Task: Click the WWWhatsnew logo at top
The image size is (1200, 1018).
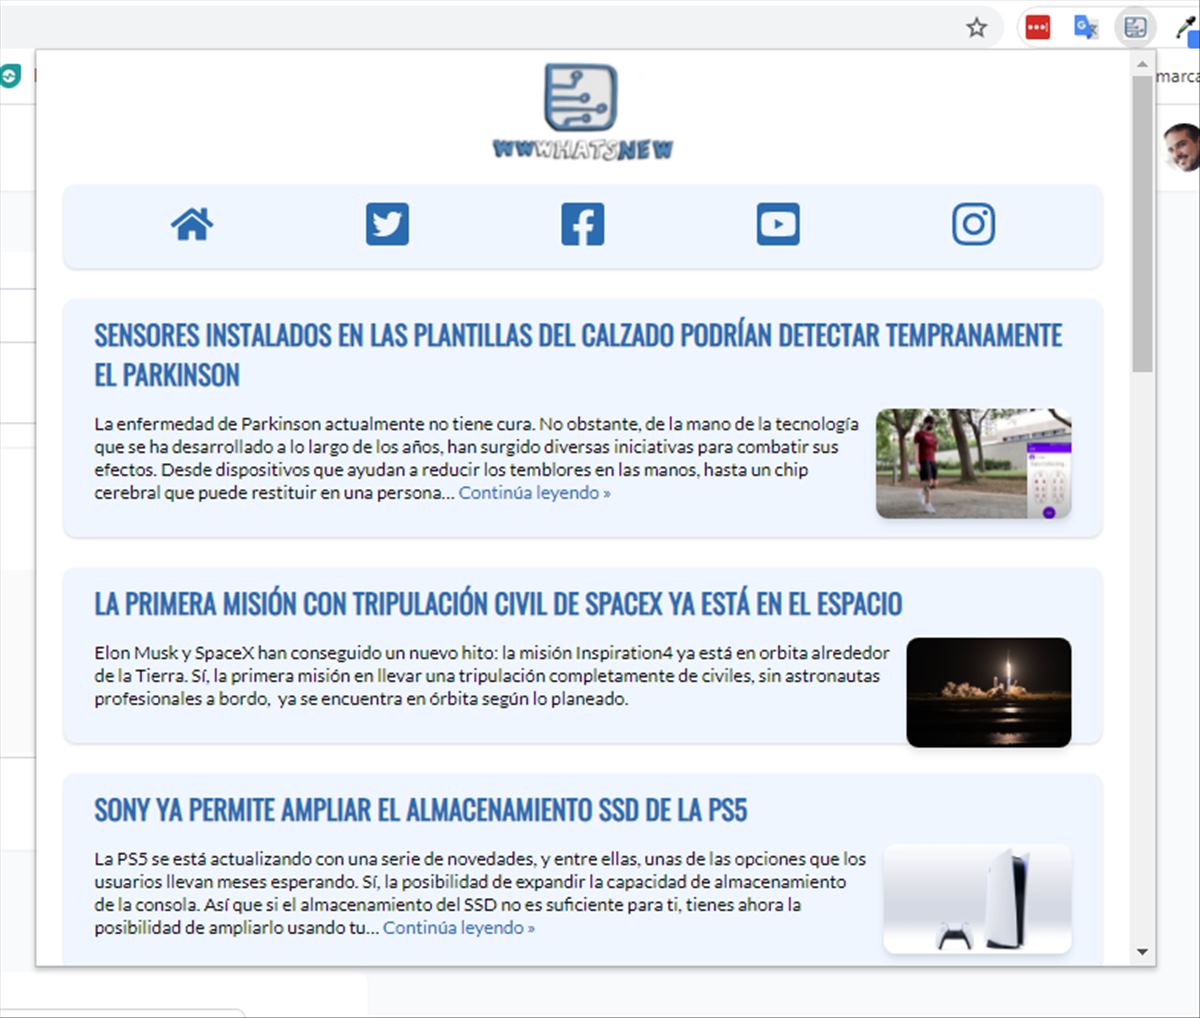Action: pyautogui.click(x=582, y=112)
